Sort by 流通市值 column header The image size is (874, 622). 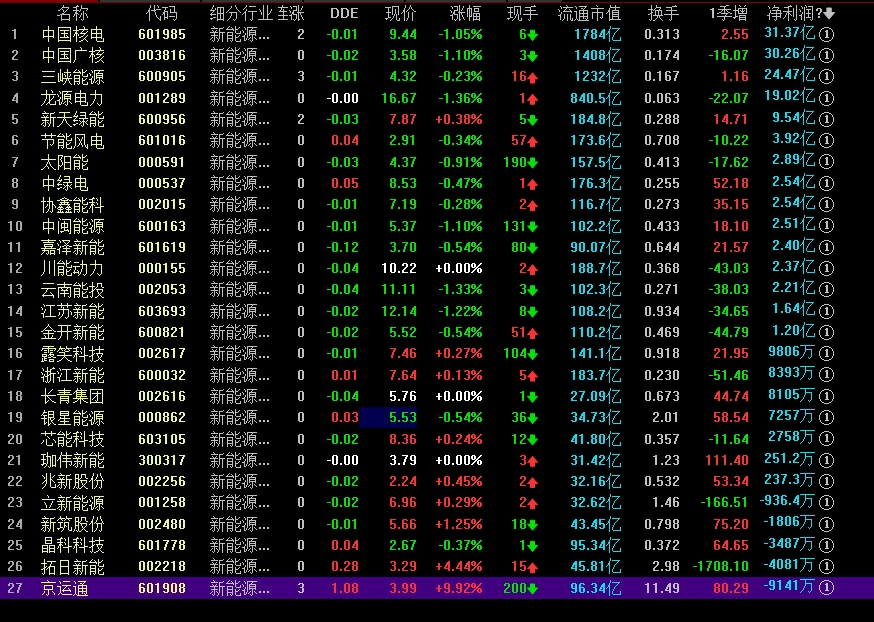point(589,13)
